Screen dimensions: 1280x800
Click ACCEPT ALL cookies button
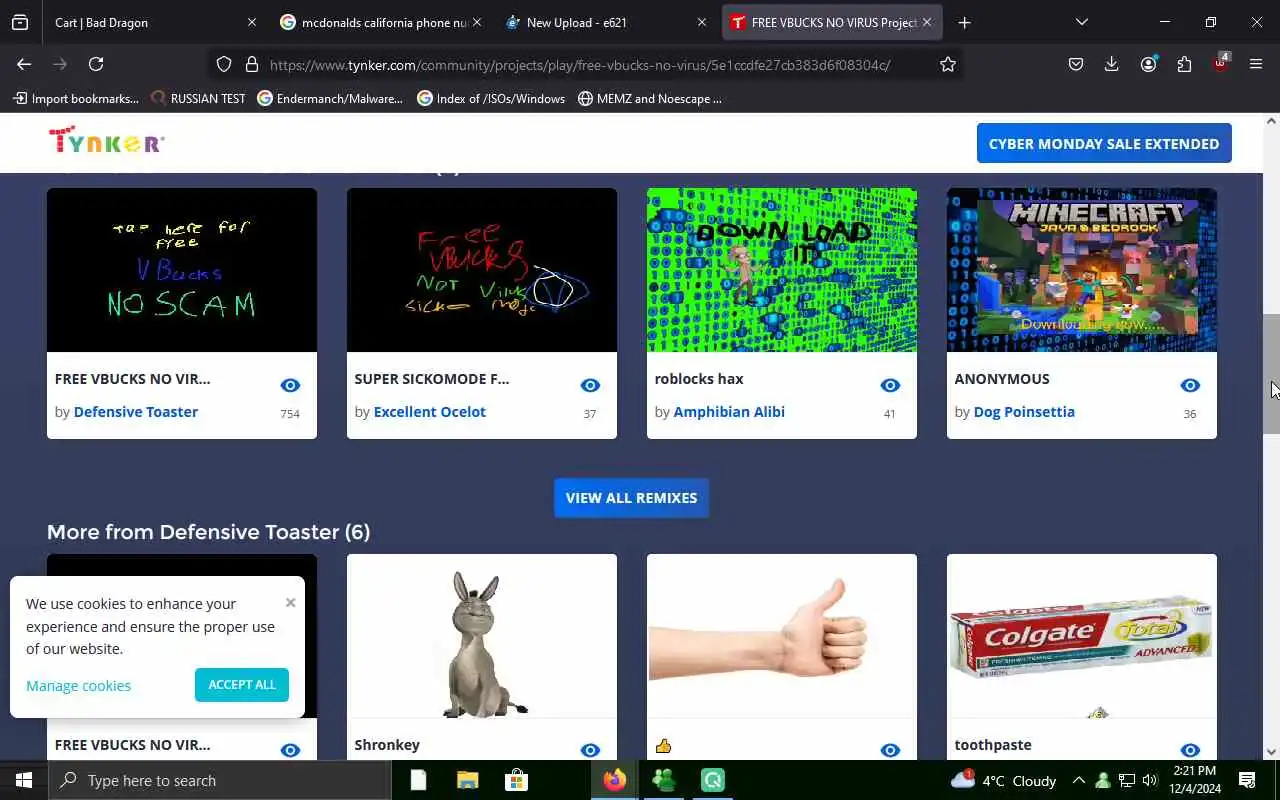(242, 685)
